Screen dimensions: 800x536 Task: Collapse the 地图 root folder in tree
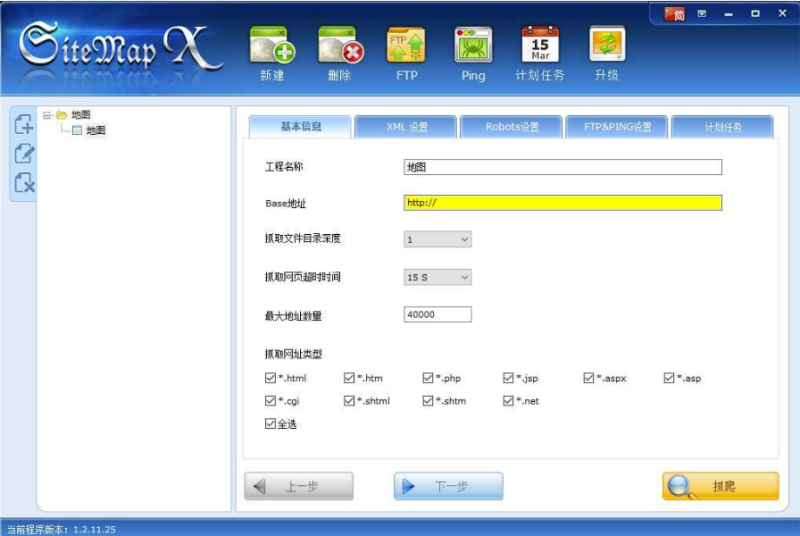[47, 115]
